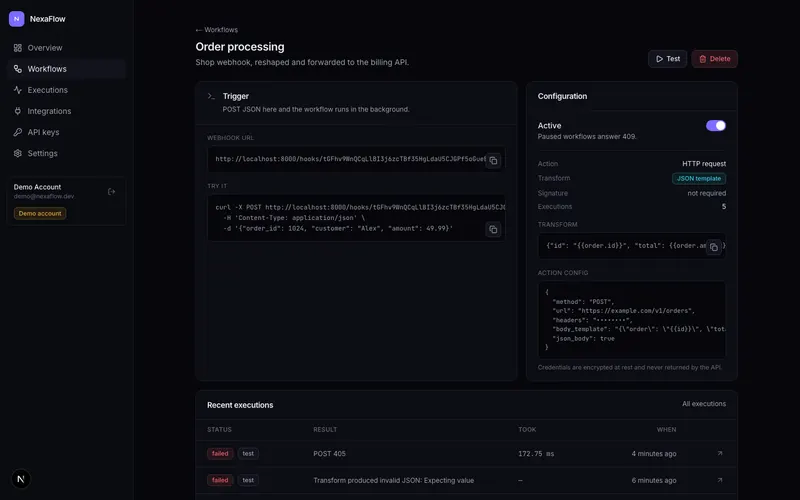View All executions
Image resolution: width=800 pixels, height=500 pixels.
click(x=704, y=404)
